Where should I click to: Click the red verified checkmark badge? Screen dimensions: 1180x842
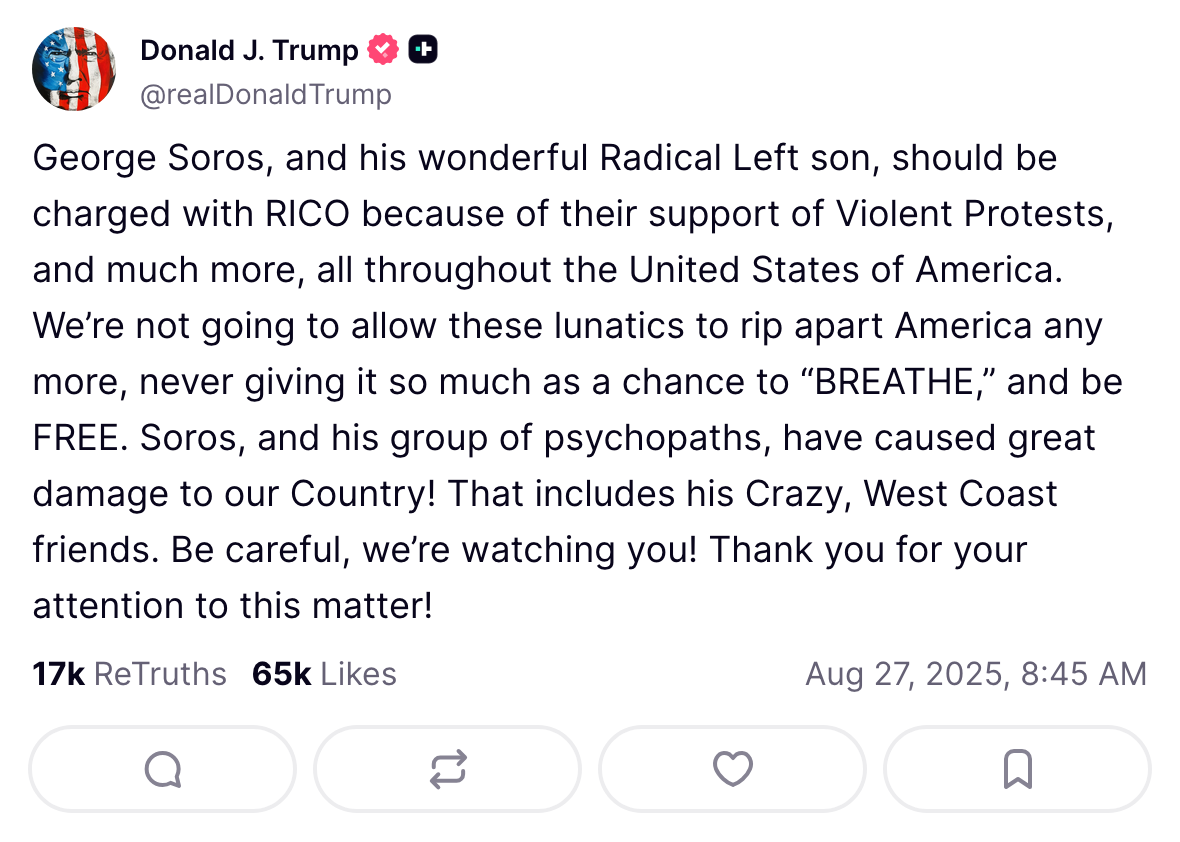[x=383, y=49]
